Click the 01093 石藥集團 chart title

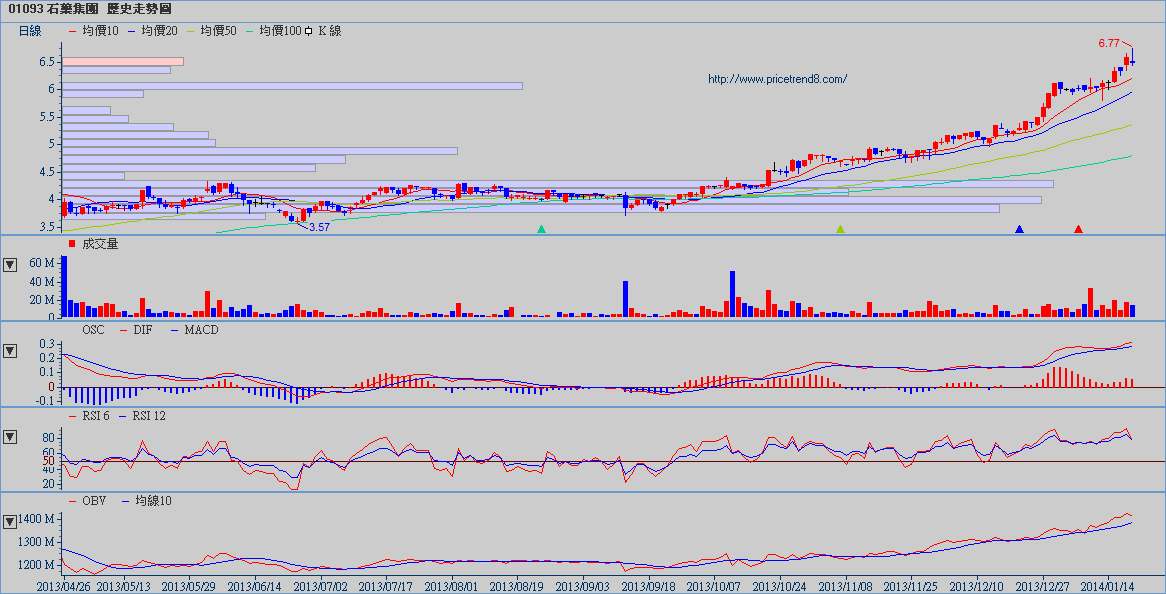click(83, 8)
